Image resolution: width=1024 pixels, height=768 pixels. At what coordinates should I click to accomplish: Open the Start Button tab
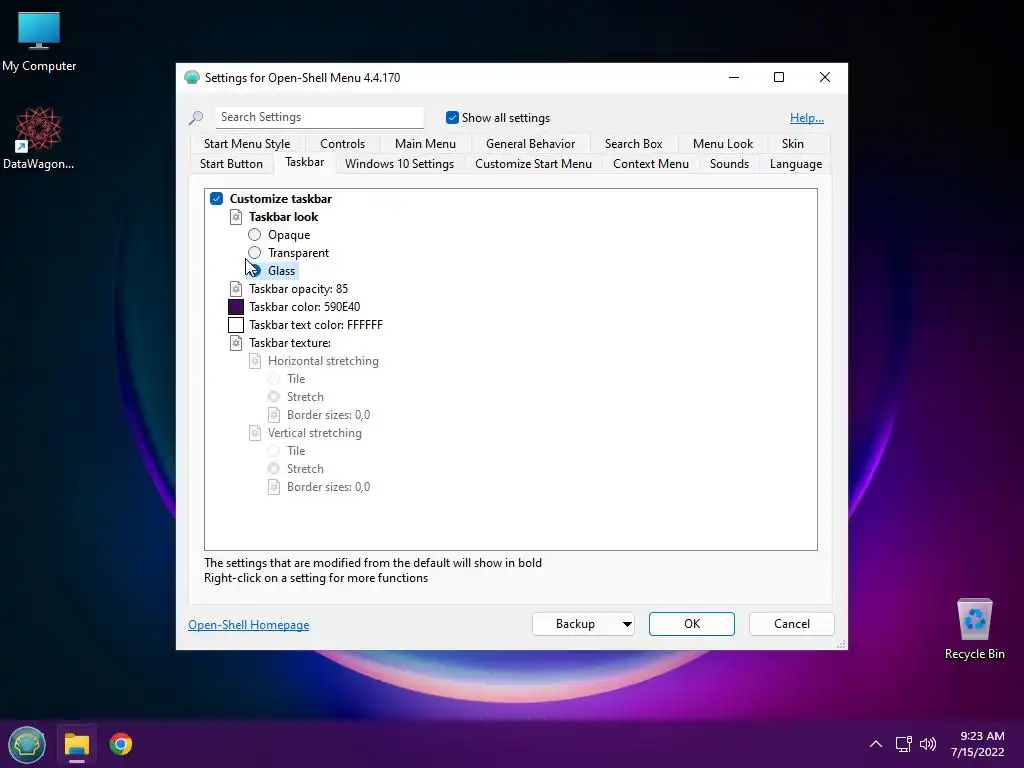click(231, 164)
